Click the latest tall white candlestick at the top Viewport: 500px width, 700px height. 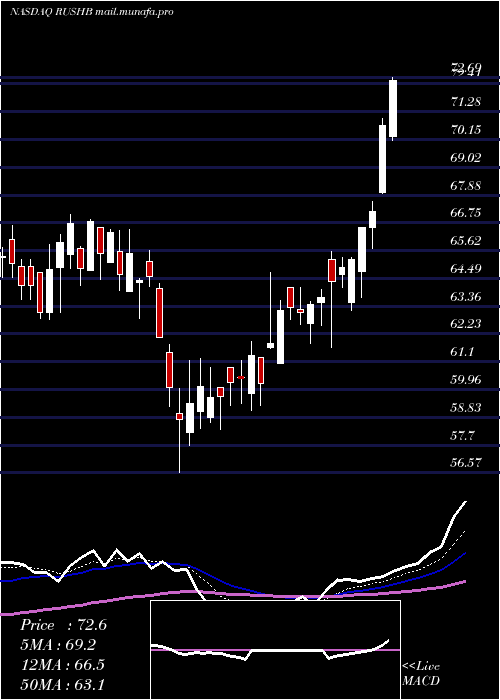(x=393, y=108)
